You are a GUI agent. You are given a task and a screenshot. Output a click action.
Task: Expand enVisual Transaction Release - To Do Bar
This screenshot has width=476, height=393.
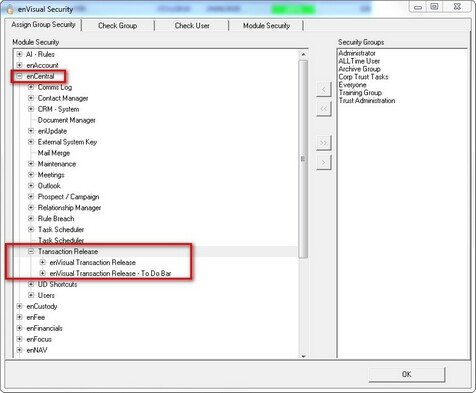tap(43, 273)
